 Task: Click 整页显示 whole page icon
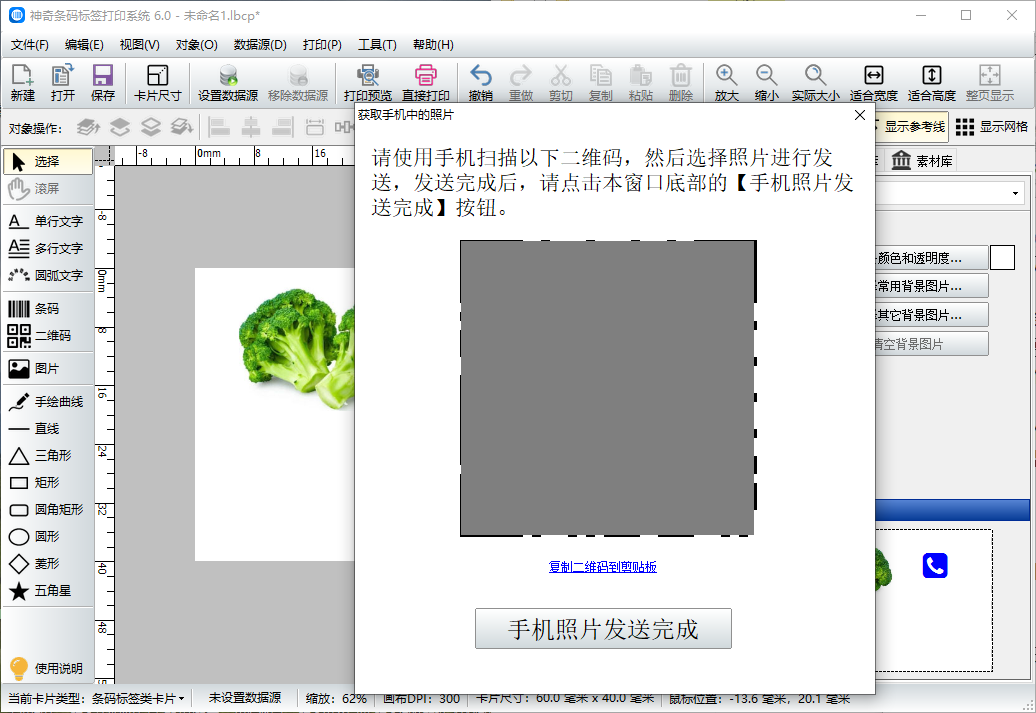(989, 83)
